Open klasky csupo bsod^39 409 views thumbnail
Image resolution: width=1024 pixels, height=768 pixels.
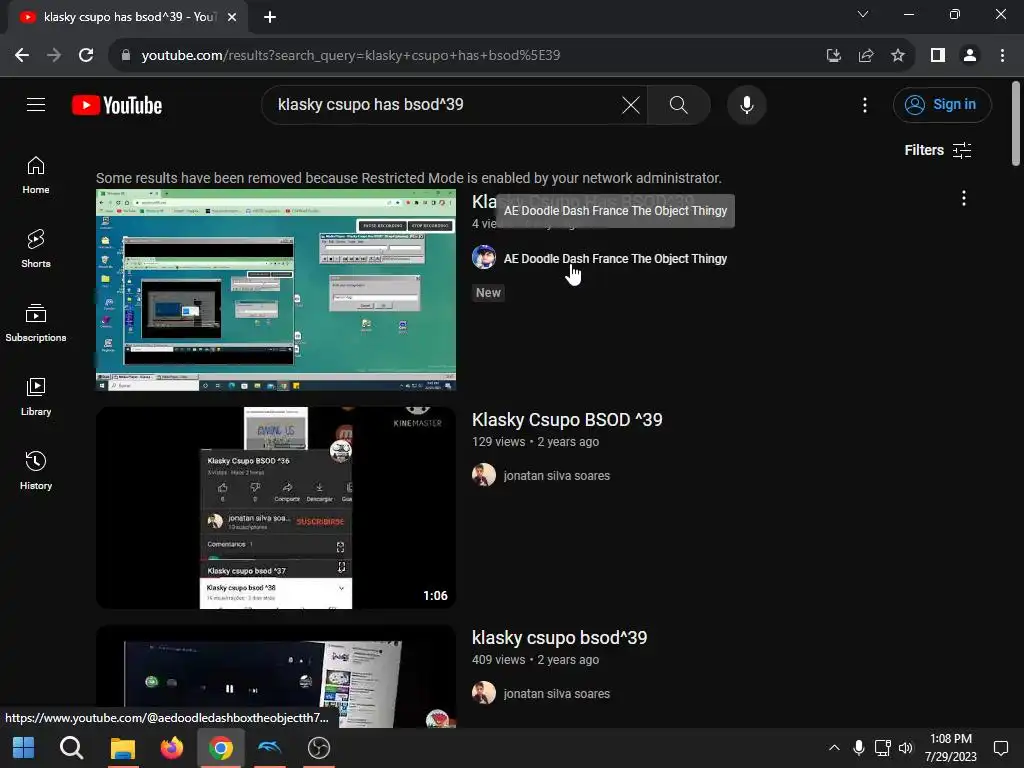[276, 677]
